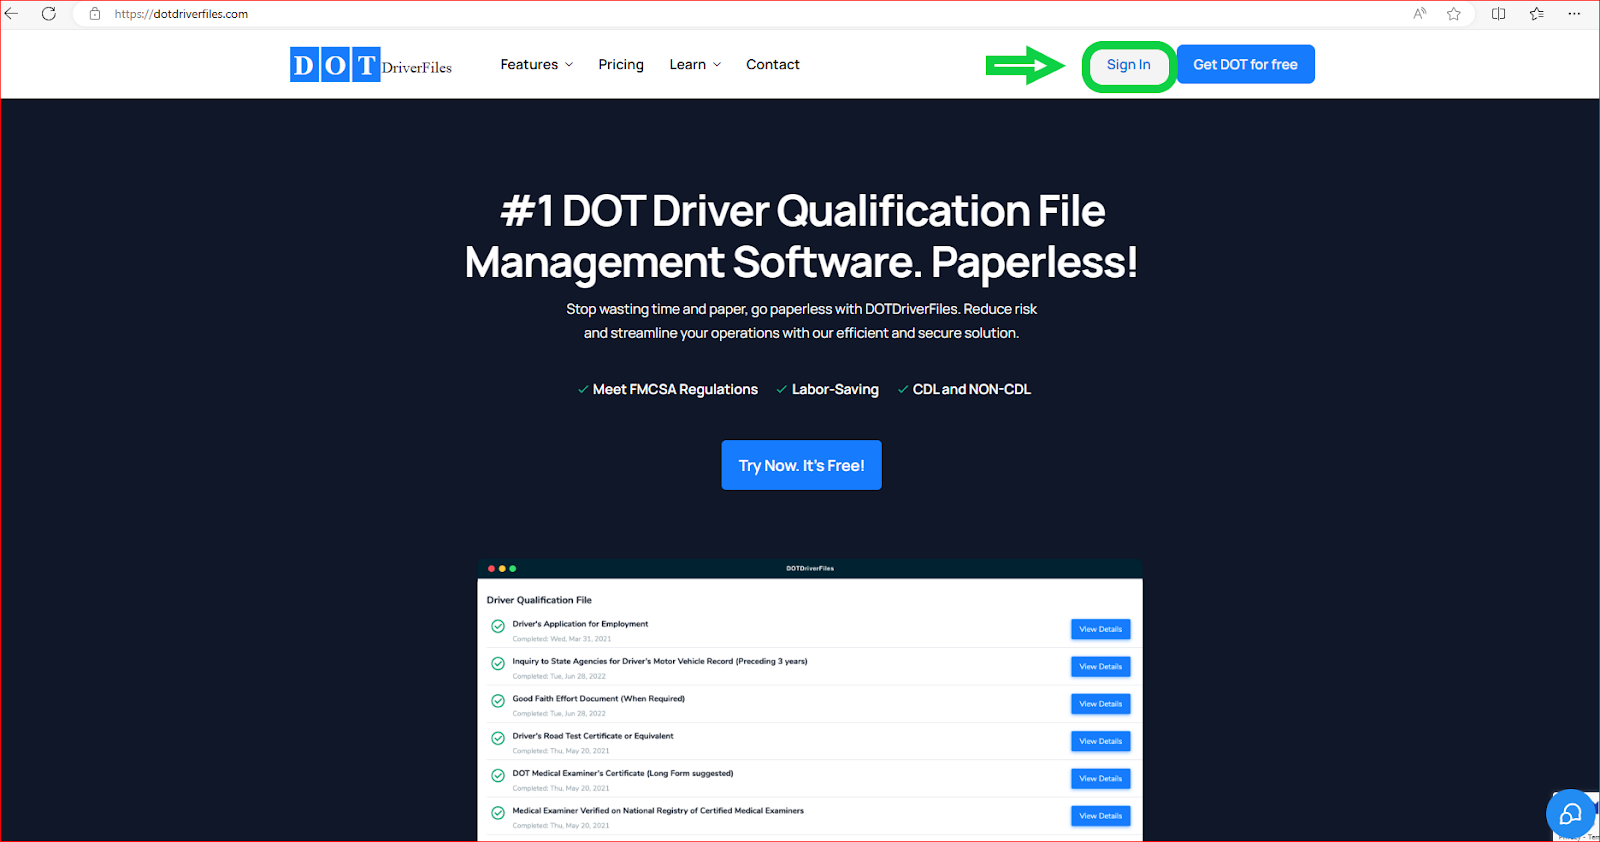Click the 'CDL and NON-CDL' text
The image size is (1600, 842).
971,389
